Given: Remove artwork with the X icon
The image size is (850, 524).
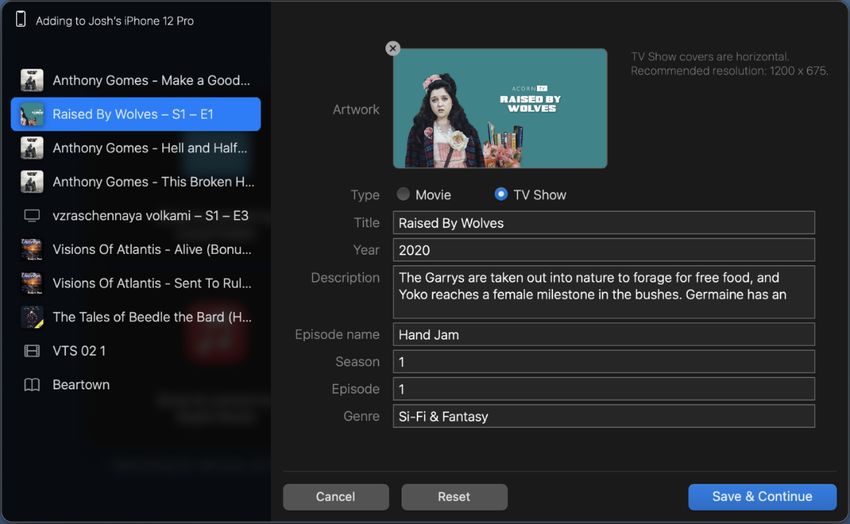Looking at the screenshot, I should coord(392,48).
